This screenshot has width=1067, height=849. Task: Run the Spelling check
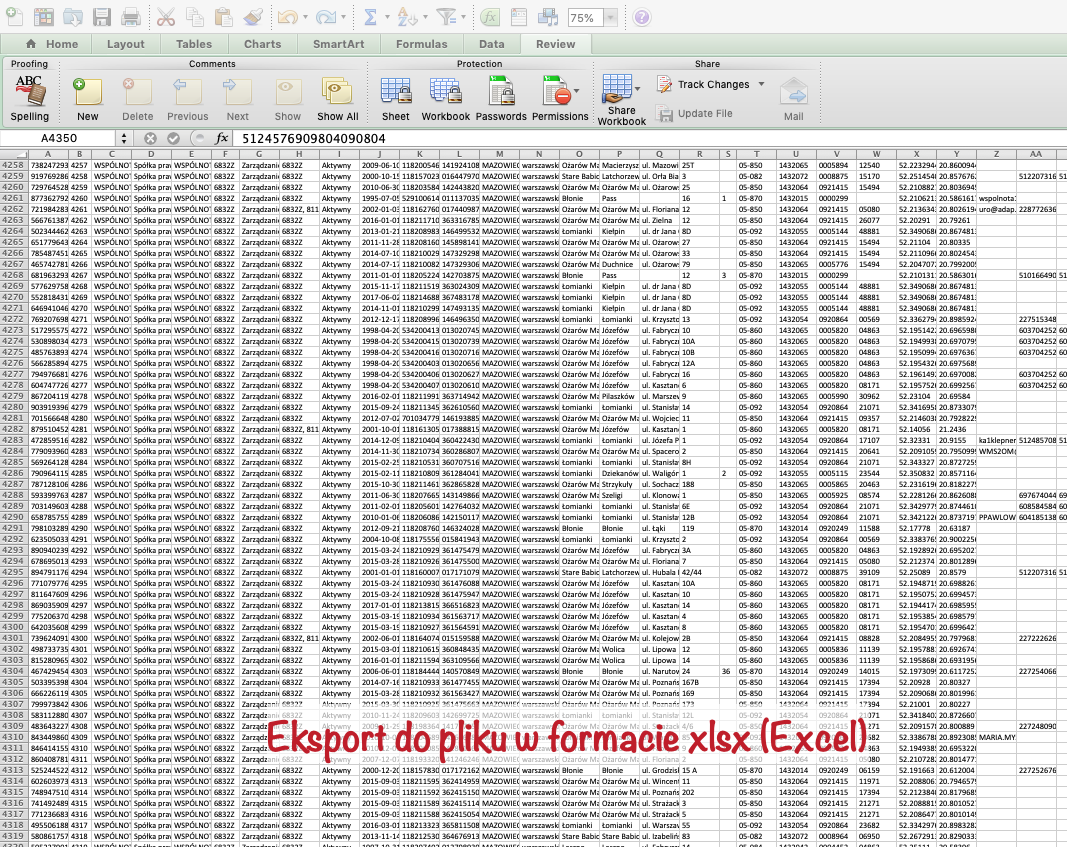pyautogui.click(x=29, y=98)
